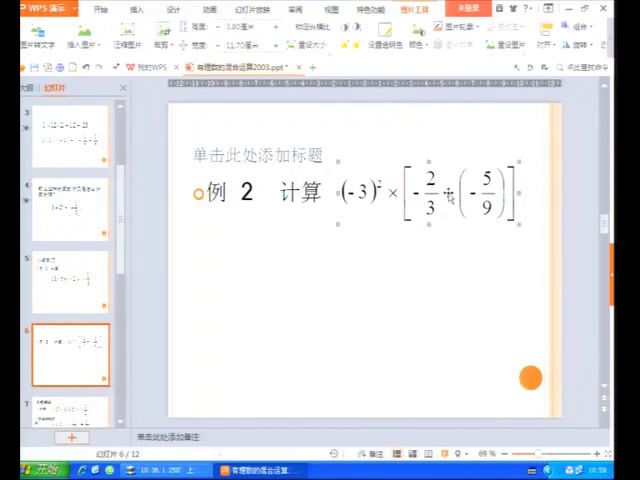Click the zoom in plus icon
The height and width of the screenshot is (480, 640).
click(x=598, y=454)
